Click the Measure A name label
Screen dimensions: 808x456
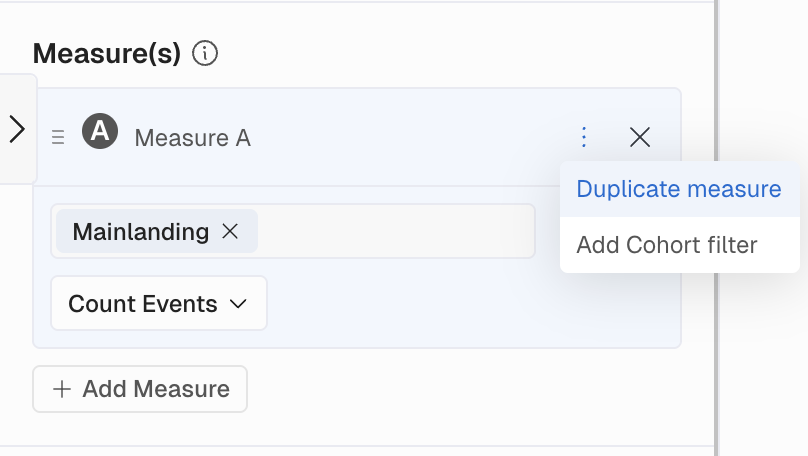point(192,138)
